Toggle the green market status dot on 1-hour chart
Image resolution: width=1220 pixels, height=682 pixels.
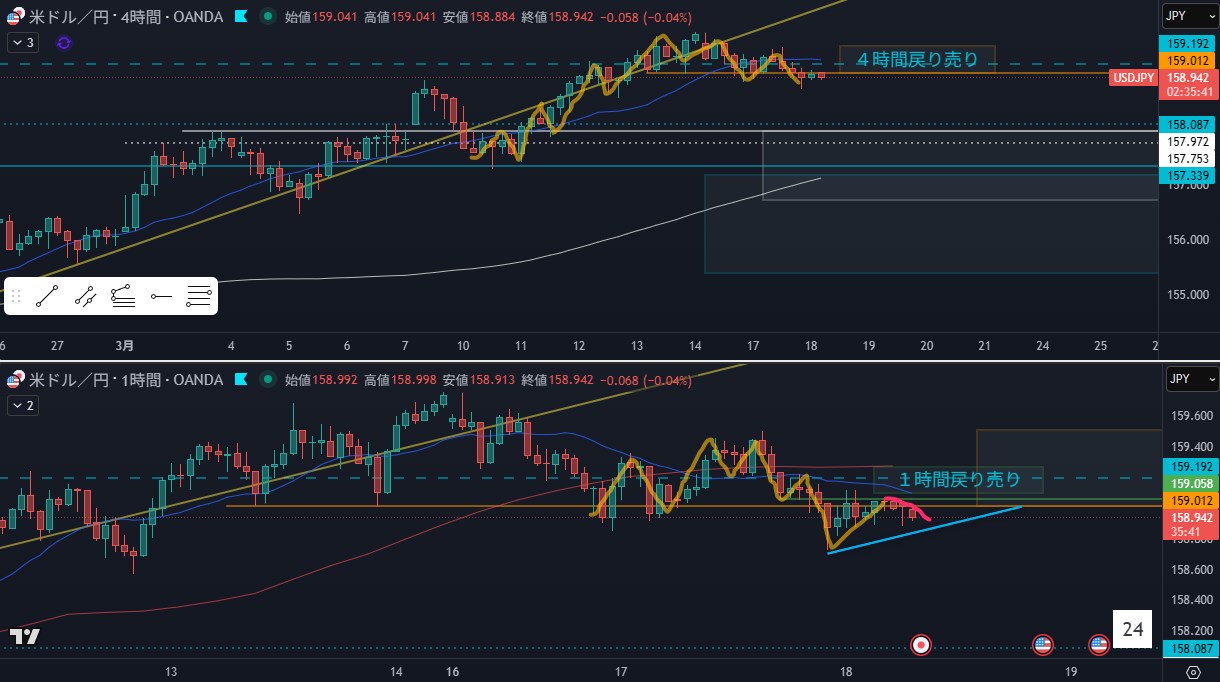pyautogui.click(x=266, y=380)
